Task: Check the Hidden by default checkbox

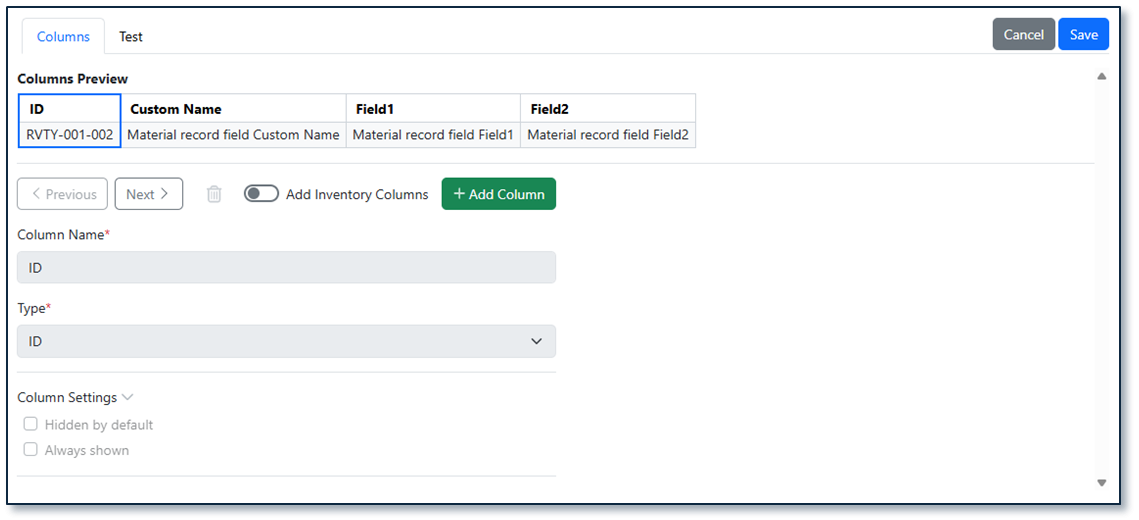Action: pyautogui.click(x=31, y=424)
